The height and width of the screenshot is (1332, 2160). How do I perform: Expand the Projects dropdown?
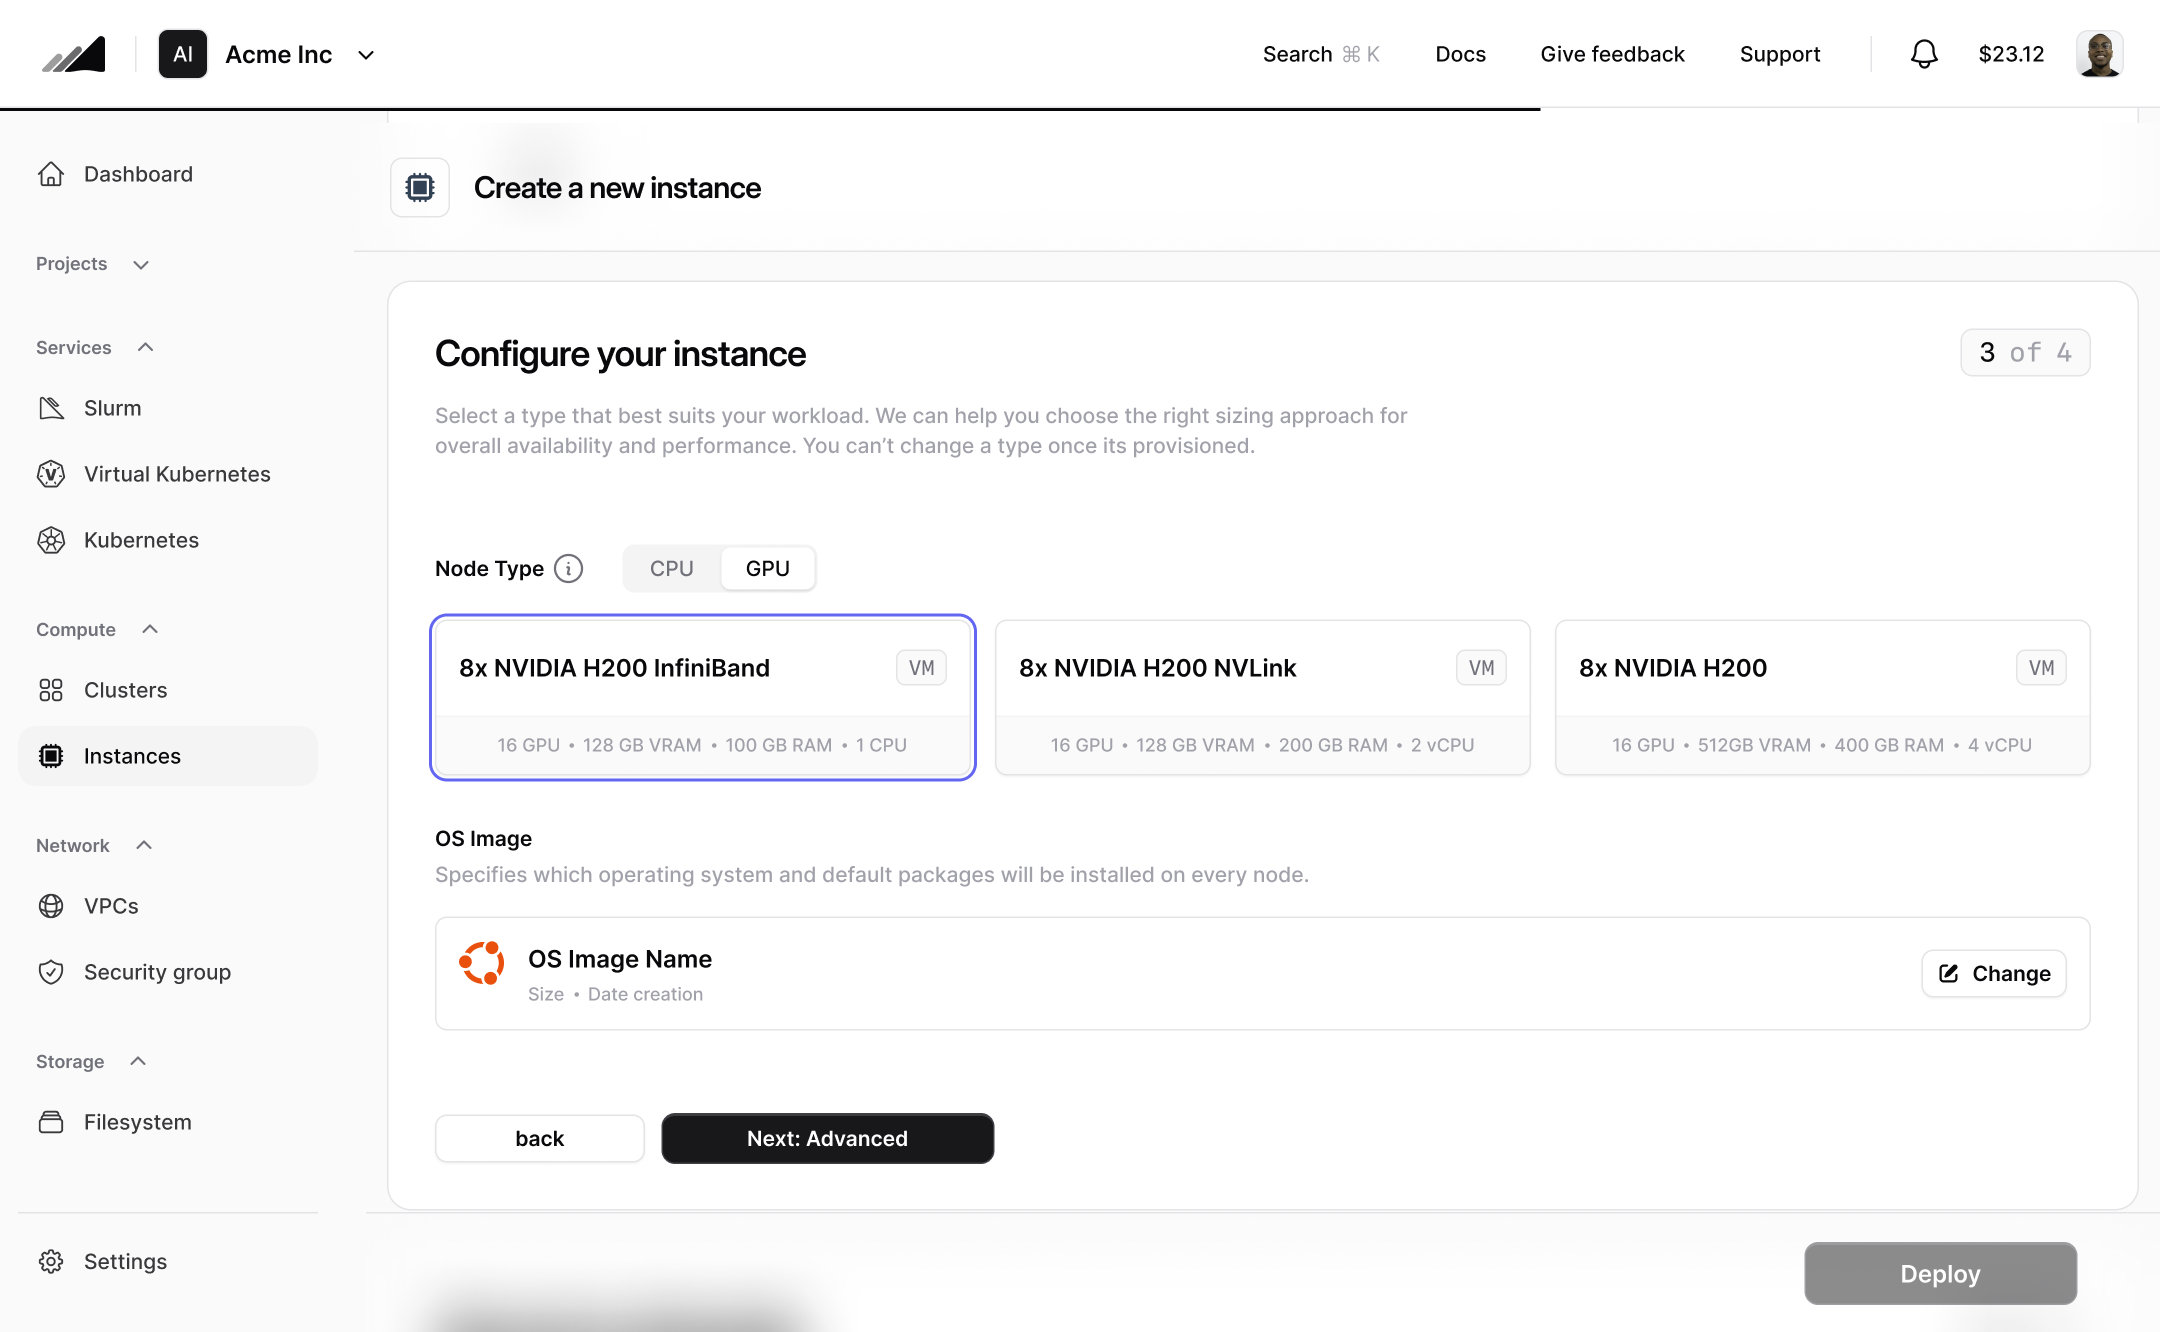140,264
